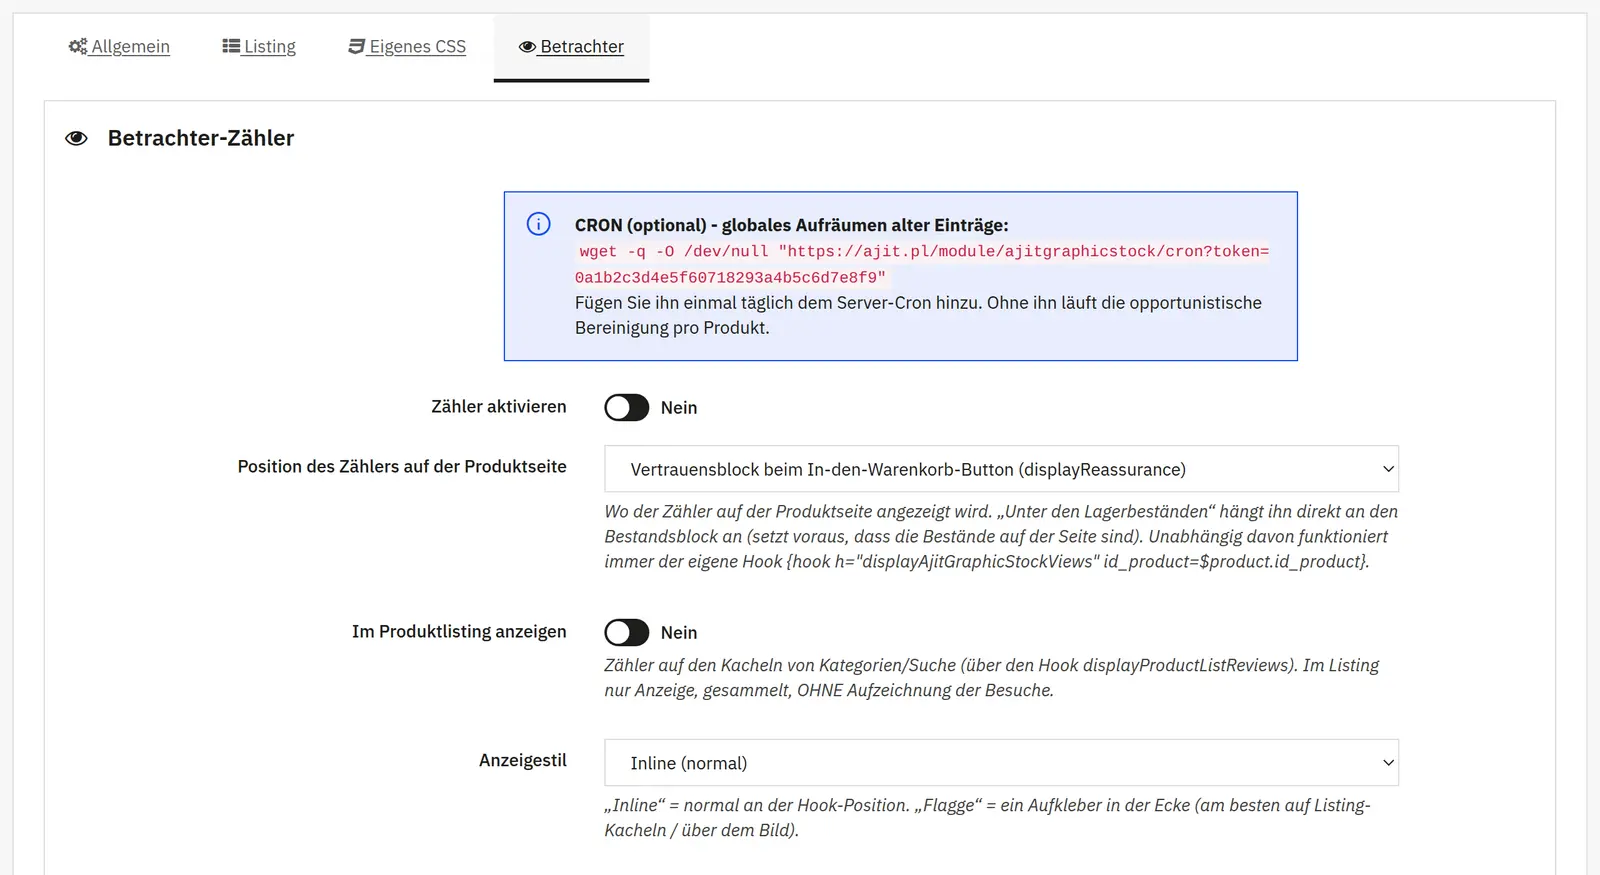Open the Eigenes CSS tab
Viewport: 1600px width, 875px height.
click(x=407, y=46)
